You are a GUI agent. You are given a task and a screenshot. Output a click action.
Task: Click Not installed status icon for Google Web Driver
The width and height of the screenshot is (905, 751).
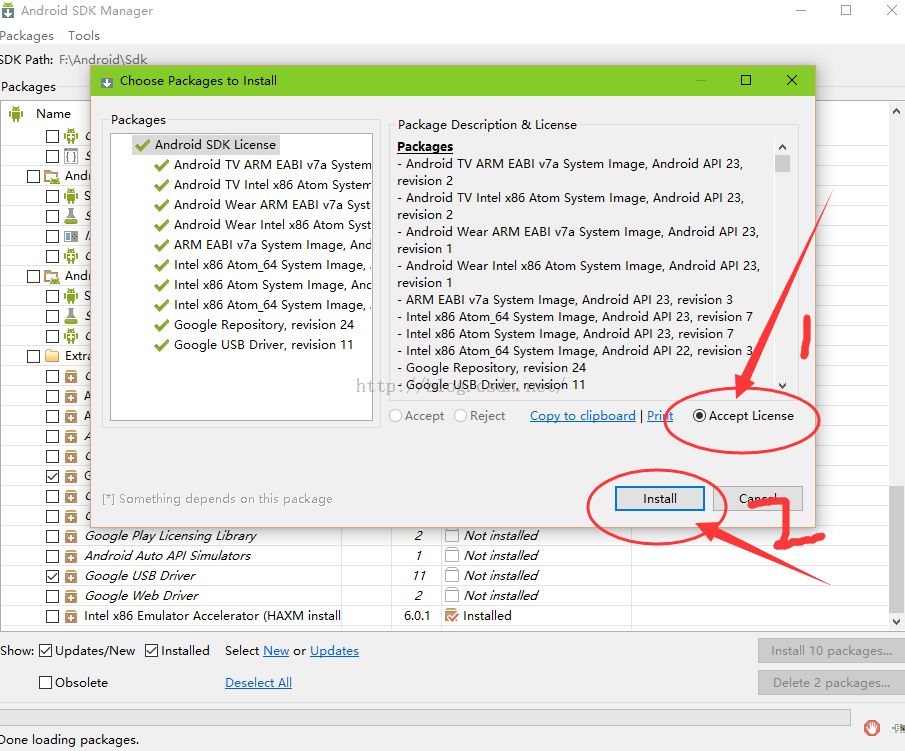[452, 596]
